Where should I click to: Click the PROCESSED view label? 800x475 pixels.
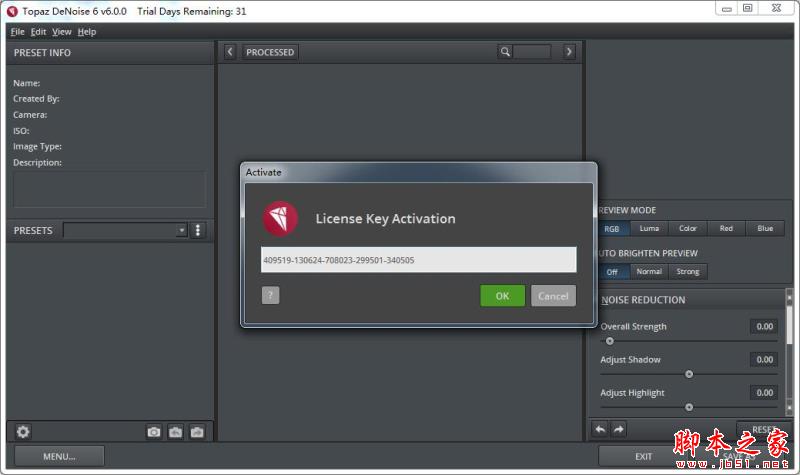(x=270, y=52)
